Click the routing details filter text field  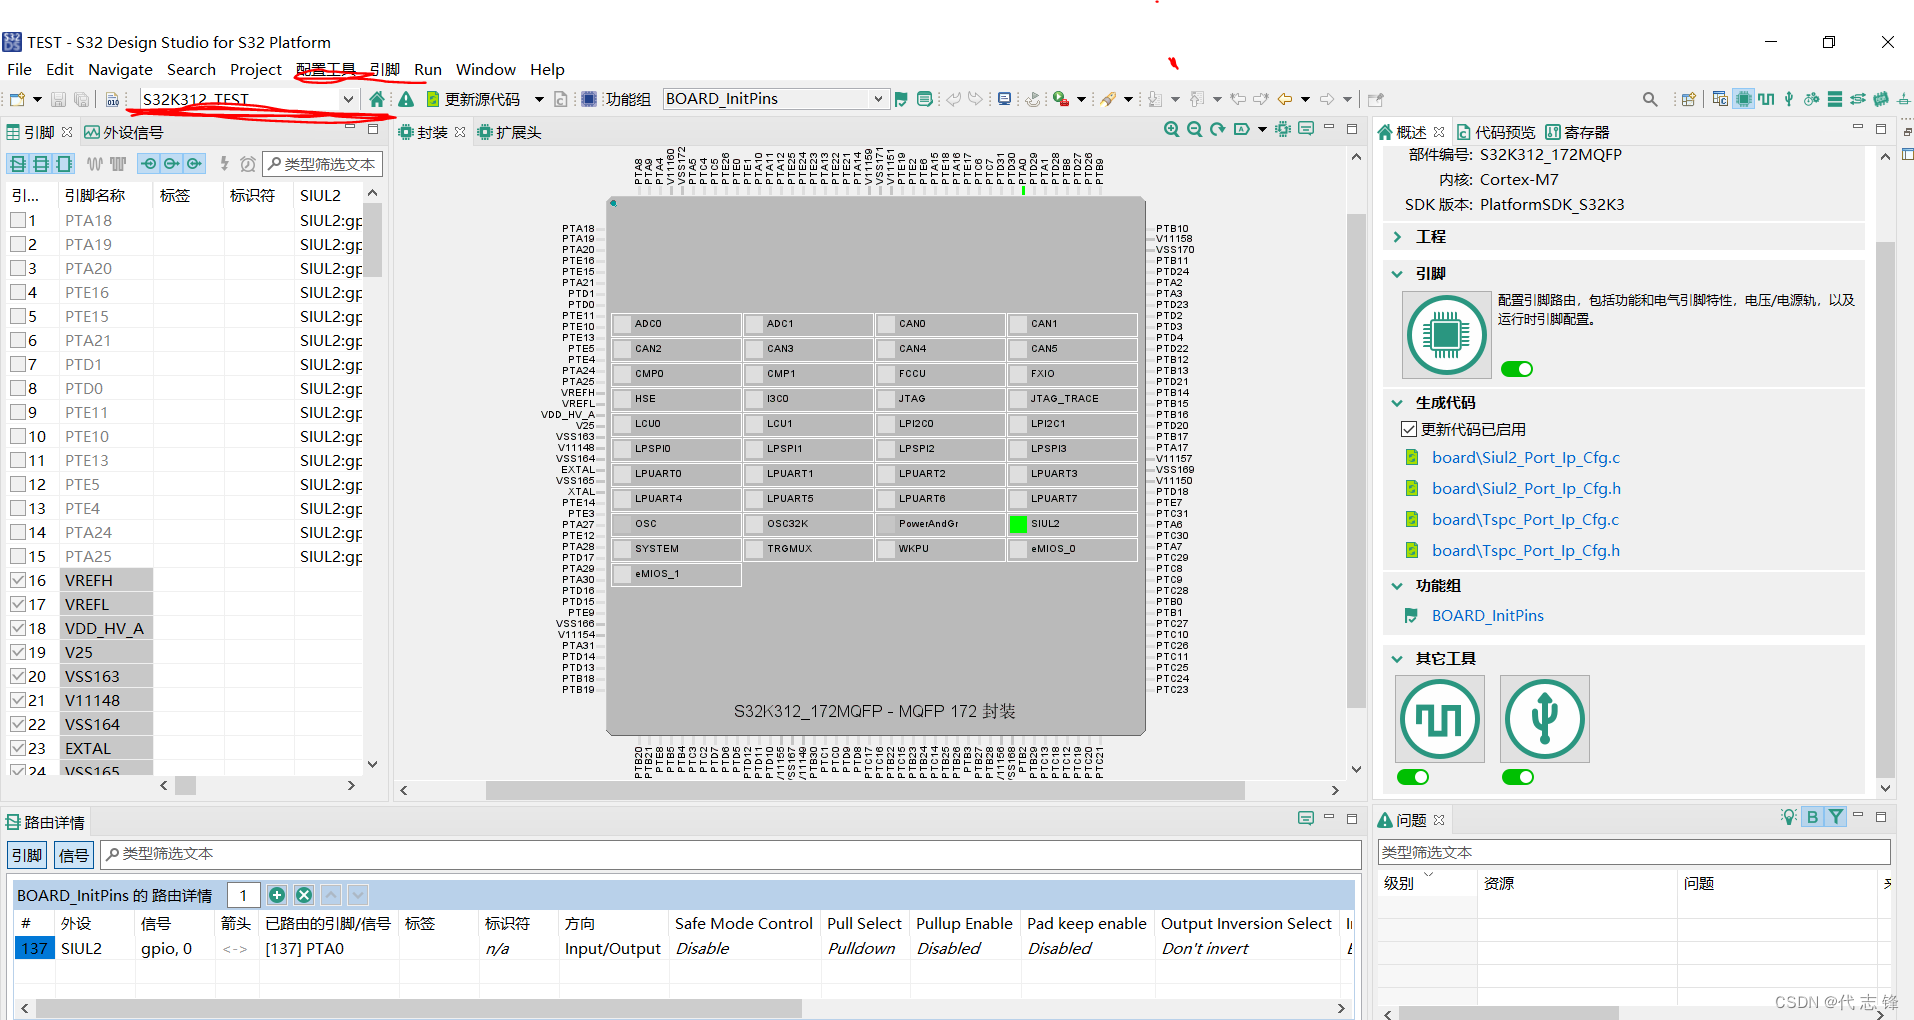click(x=731, y=854)
